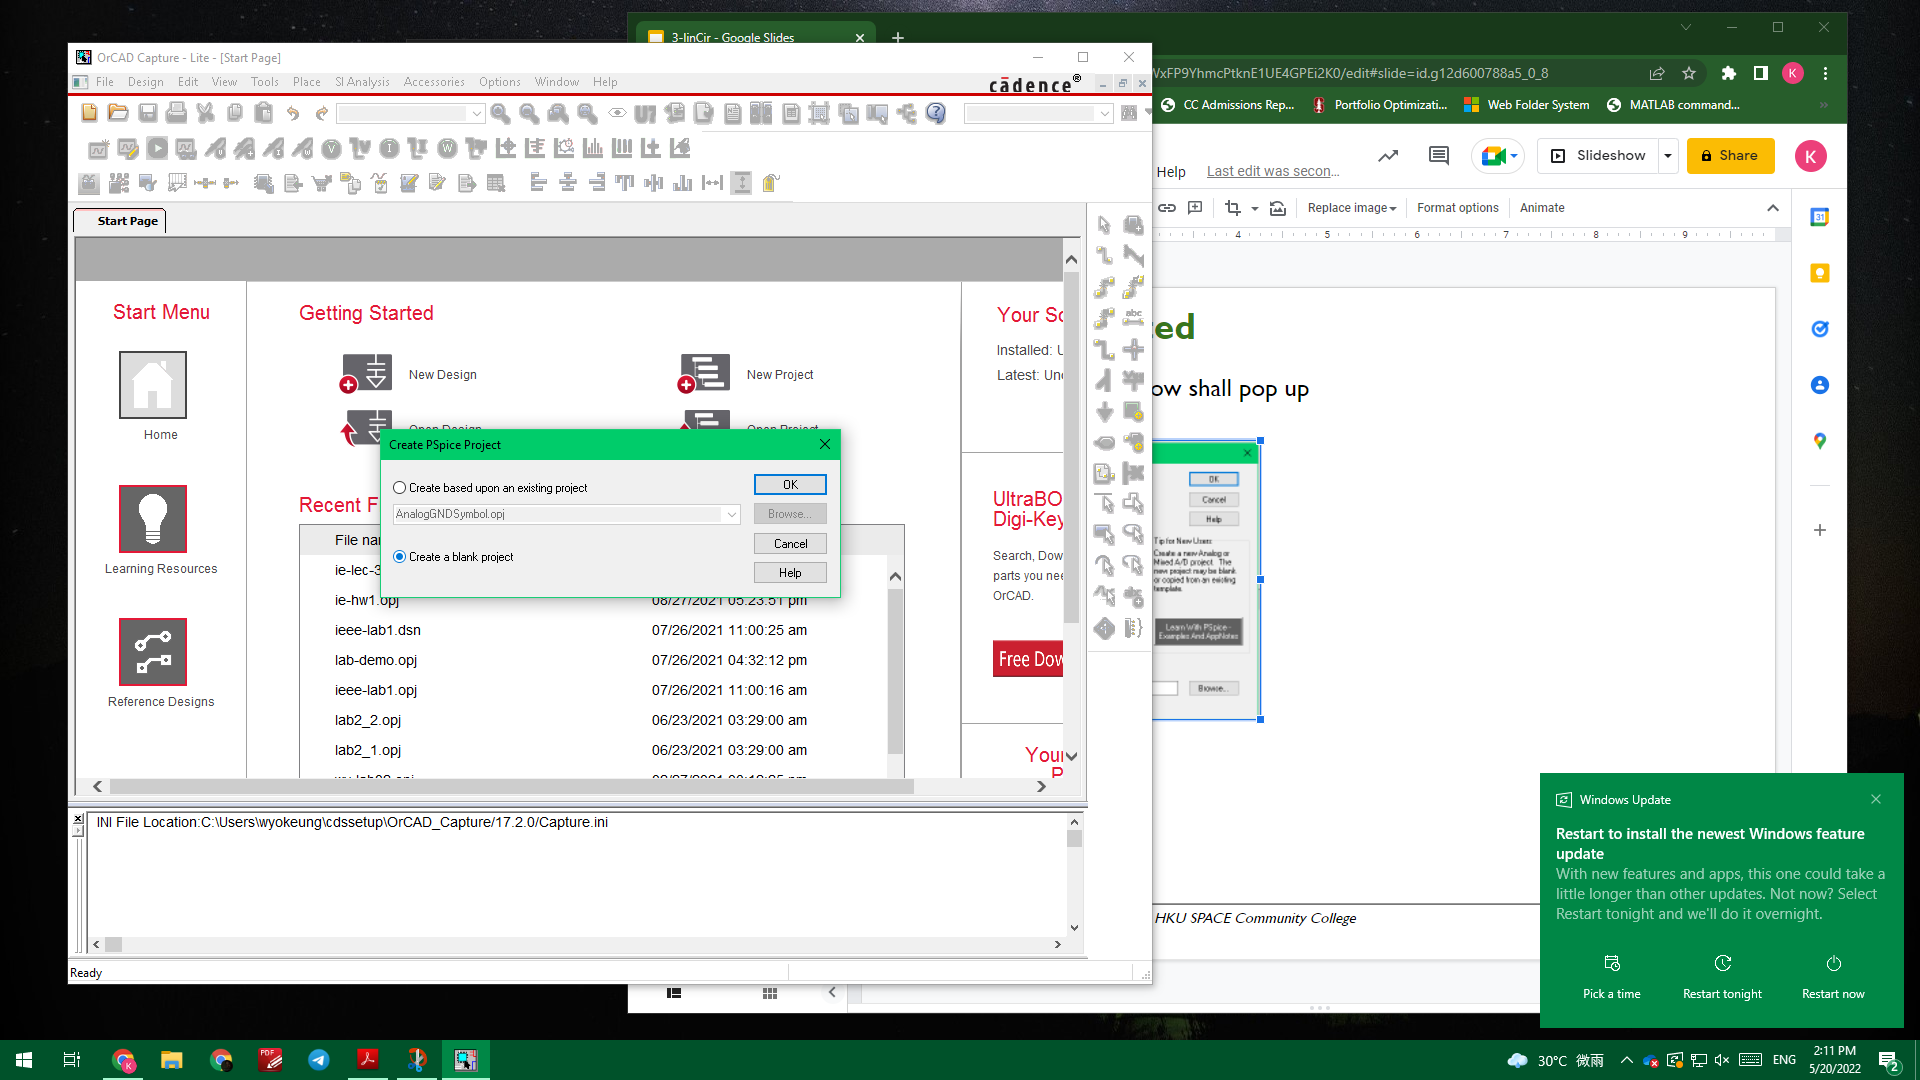Open the empty combo box beside Redo

point(410,114)
